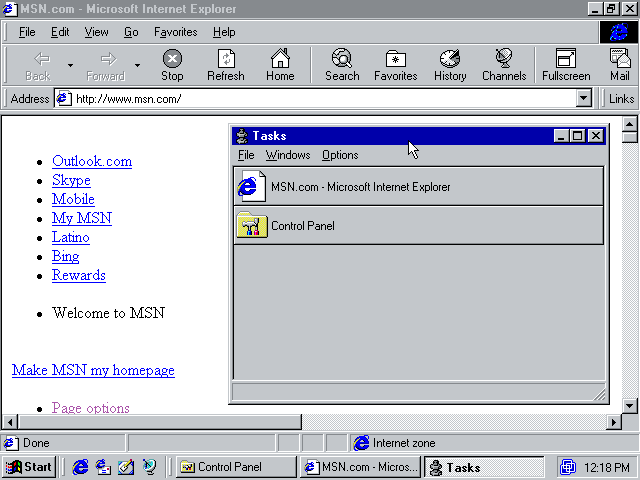Open the Edit menu
The width and height of the screenshot is (640, 480).
click(60, 32)
